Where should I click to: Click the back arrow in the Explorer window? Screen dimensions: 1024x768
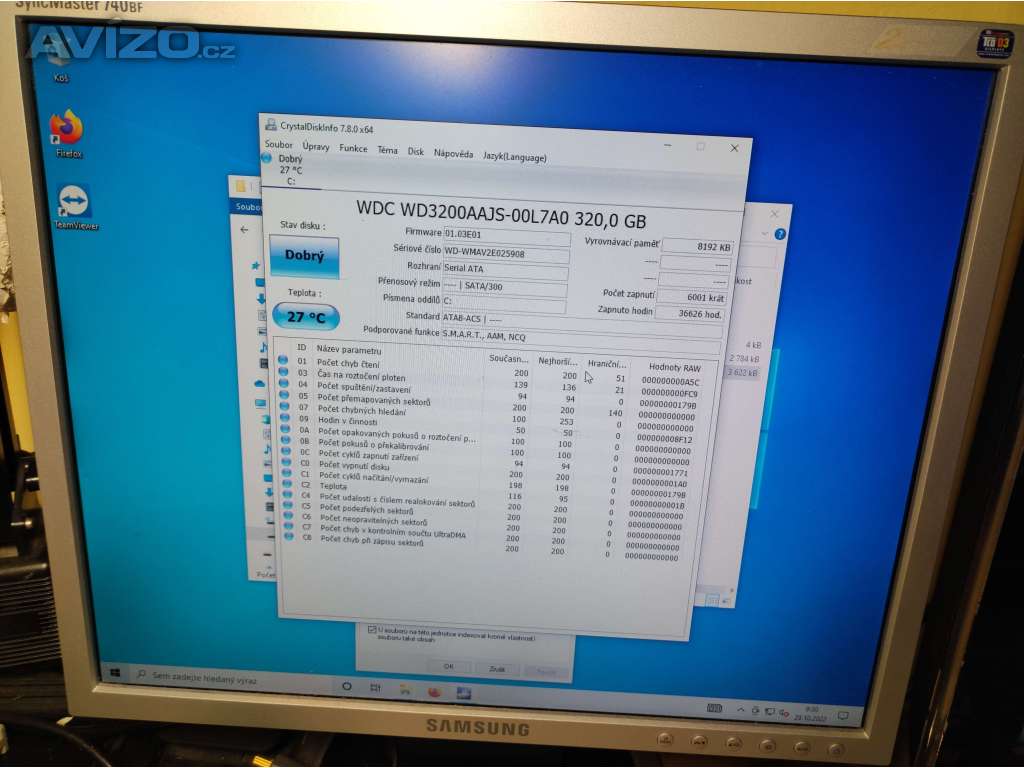(244, 230)
